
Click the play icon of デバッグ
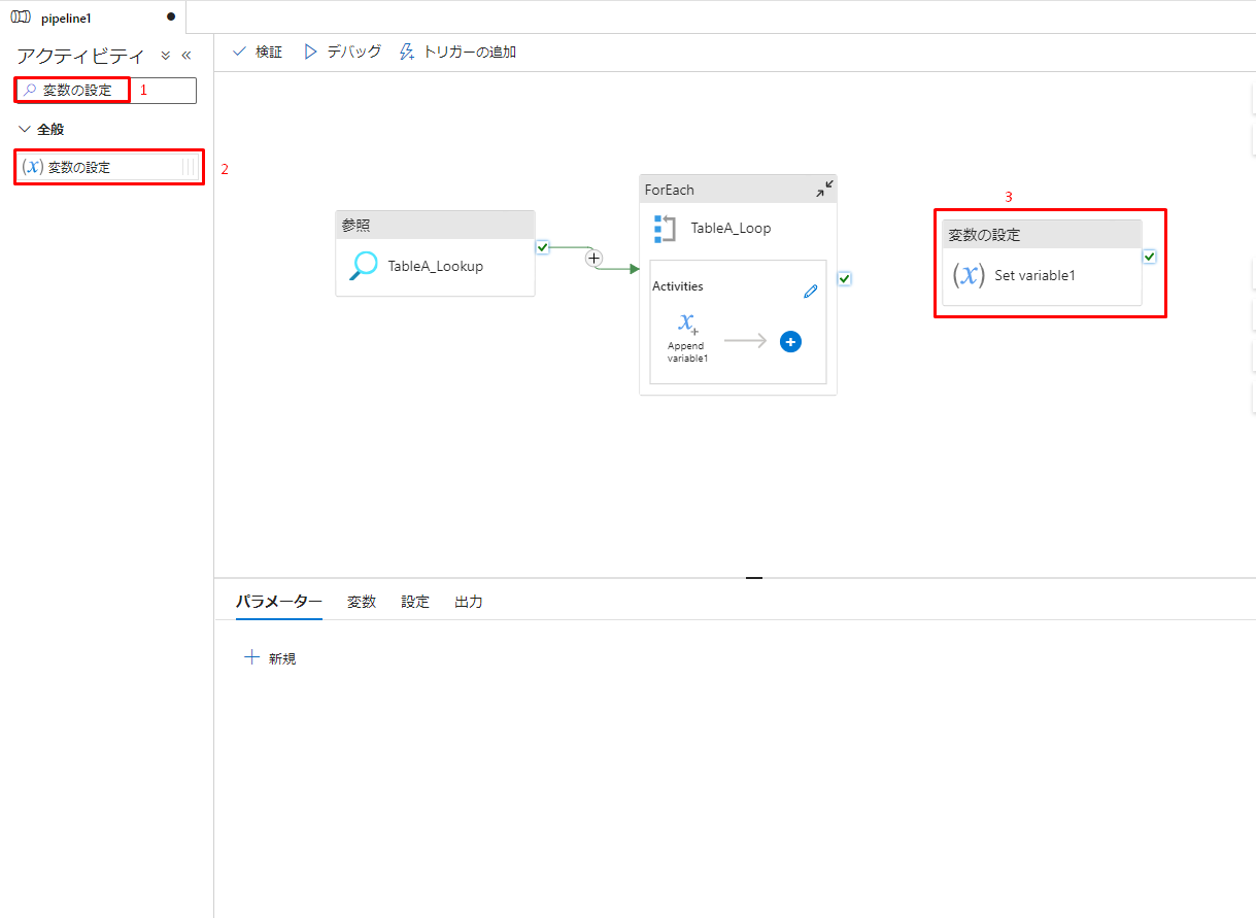coord(311,52)
